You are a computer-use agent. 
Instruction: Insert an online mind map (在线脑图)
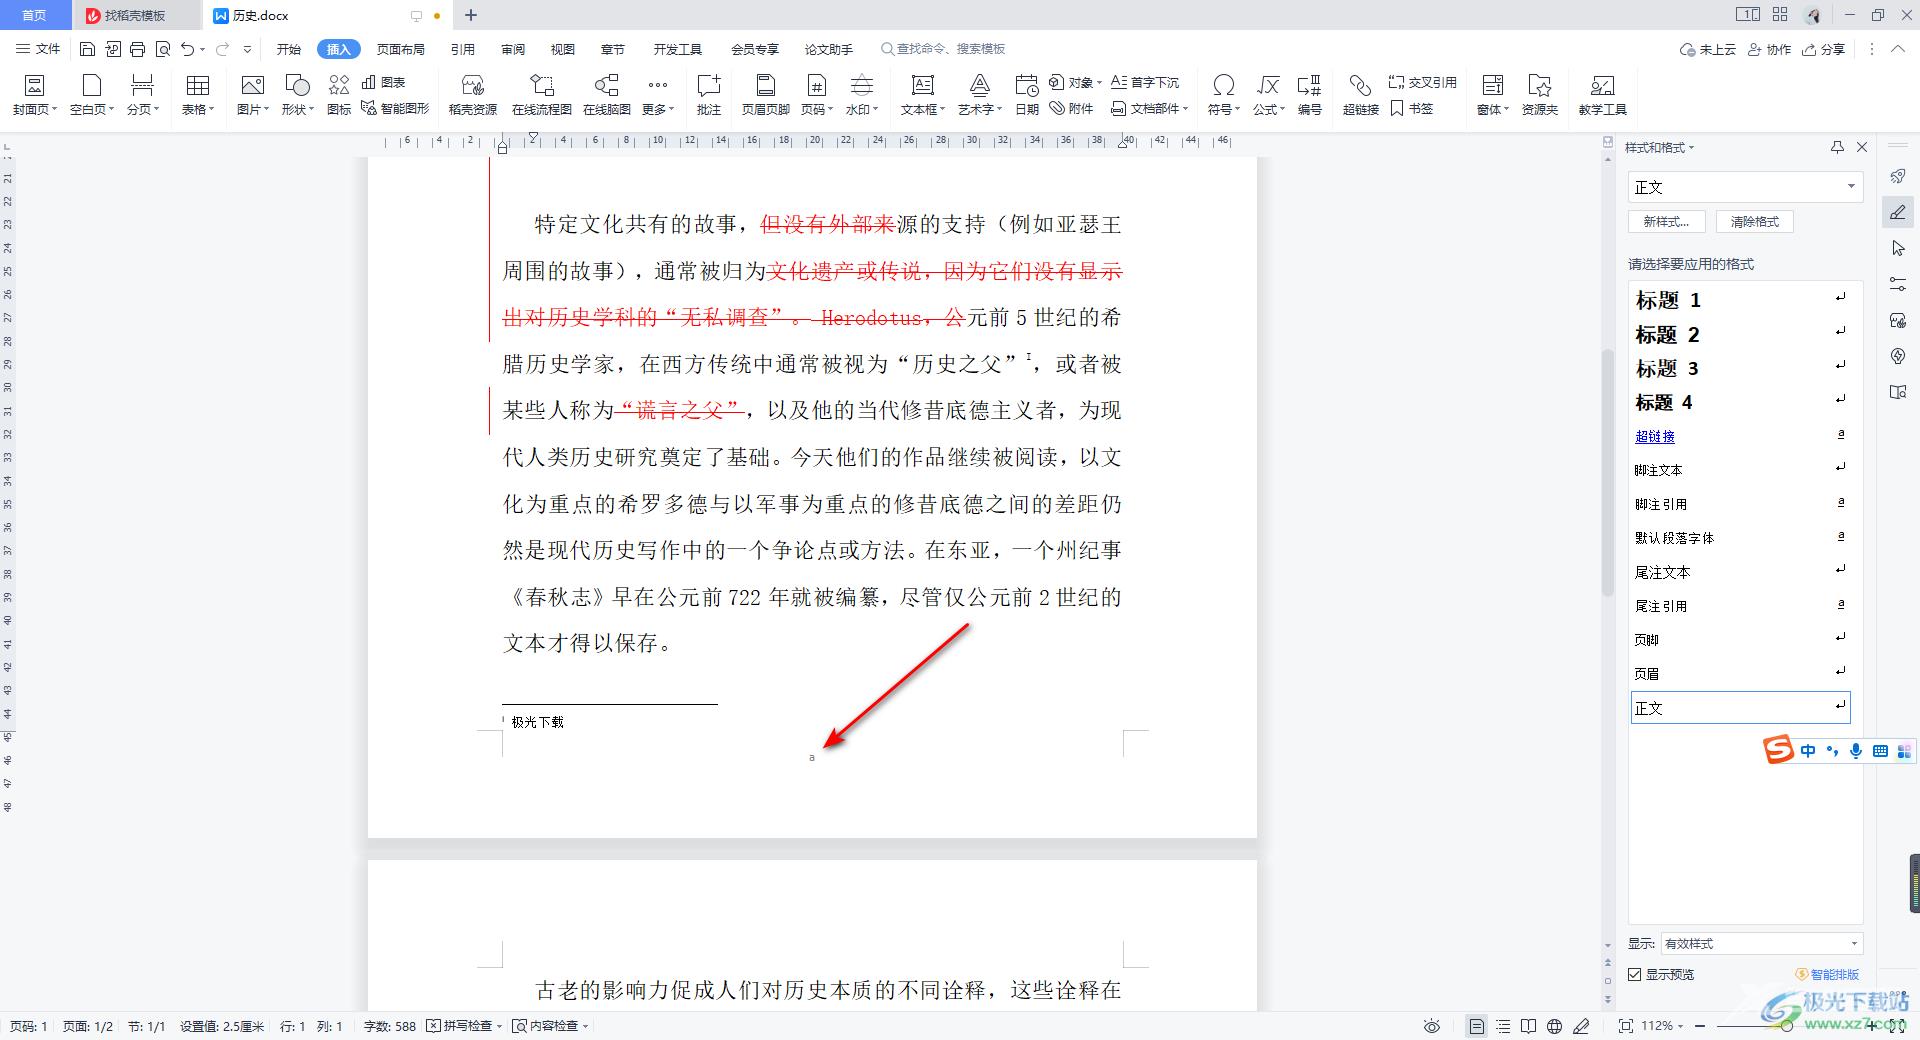tap(606, 95)
